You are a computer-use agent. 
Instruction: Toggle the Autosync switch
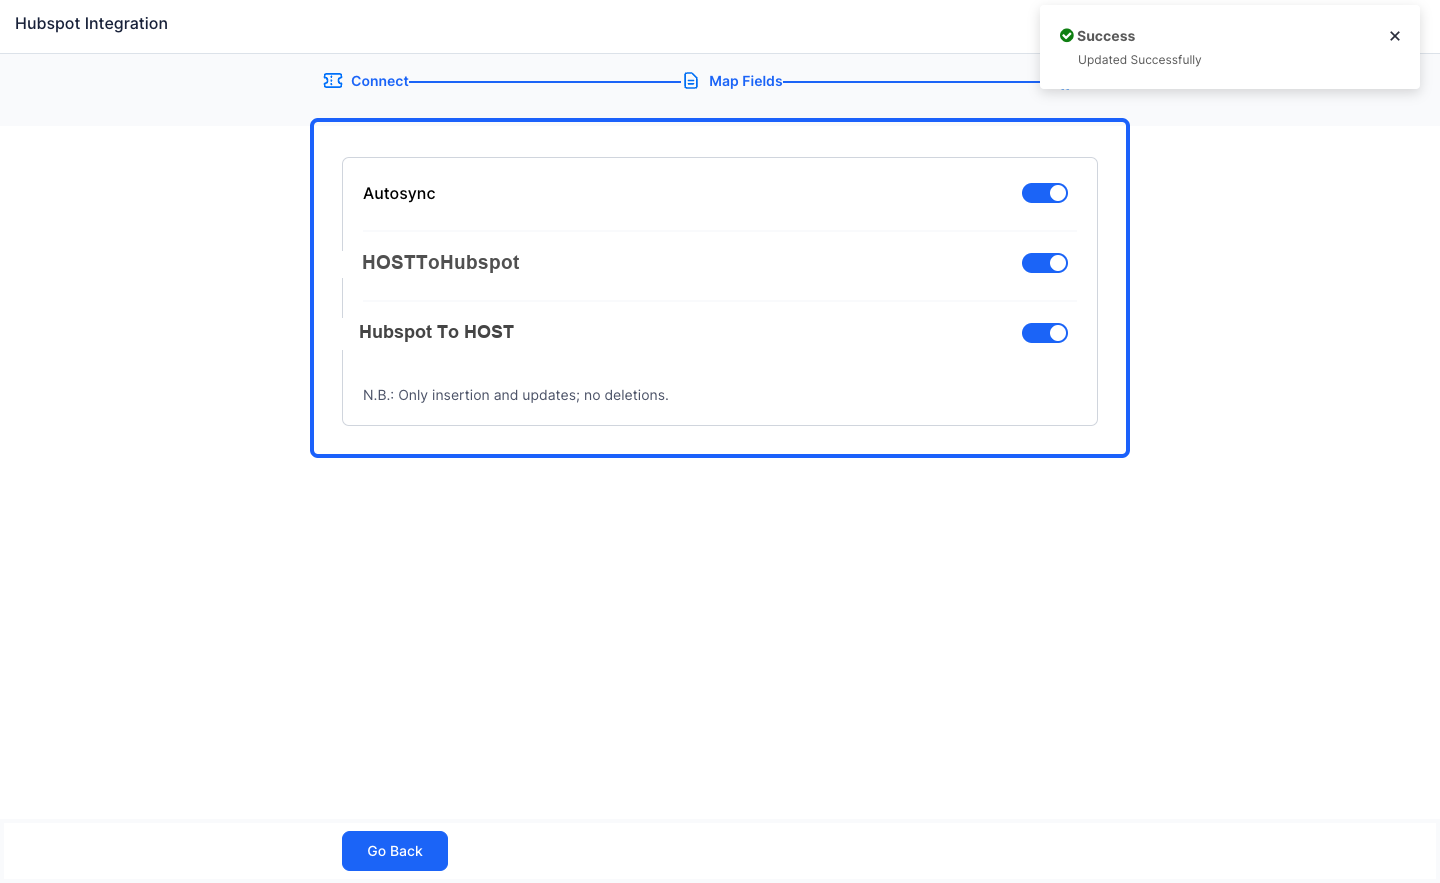pyautogui.click(x=1045, y=193)
